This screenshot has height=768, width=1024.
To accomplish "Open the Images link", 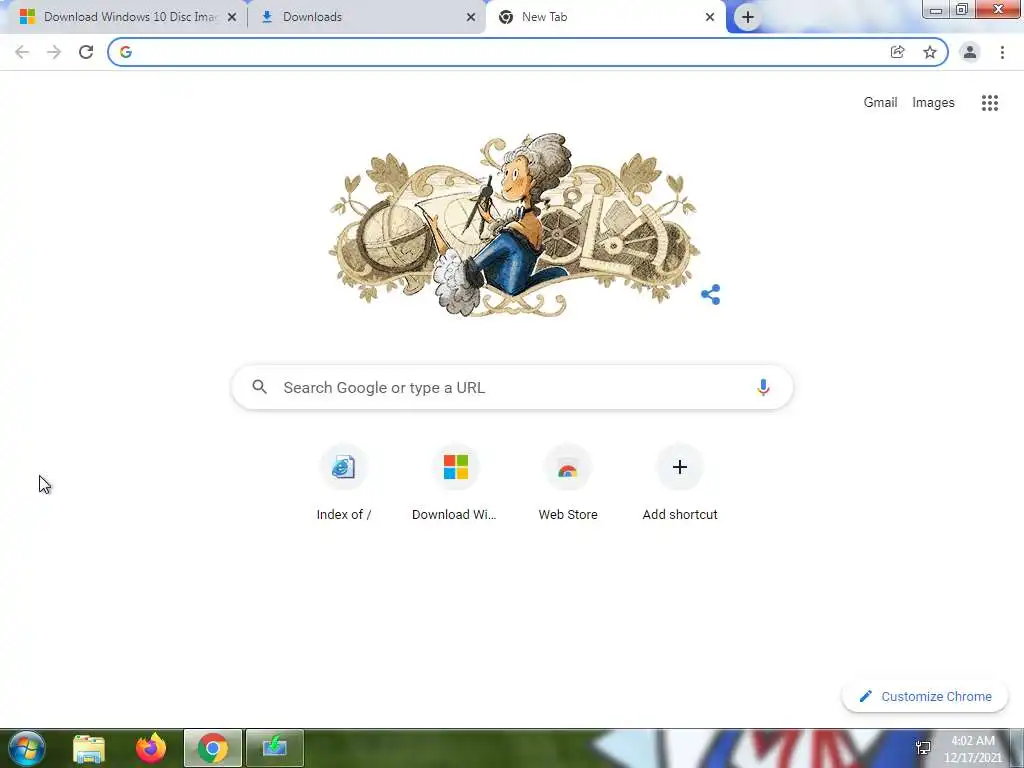I will coord(933,103).
